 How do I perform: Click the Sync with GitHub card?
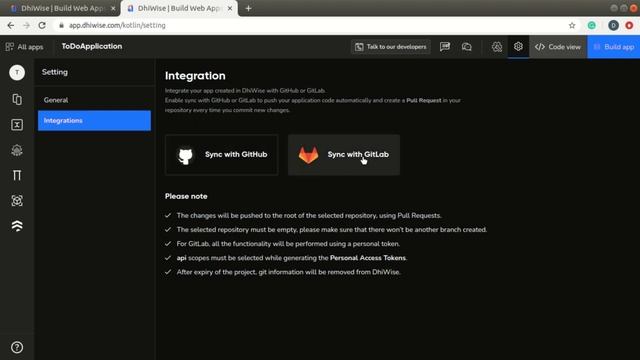pyautogui.click(x=222, y=155)
